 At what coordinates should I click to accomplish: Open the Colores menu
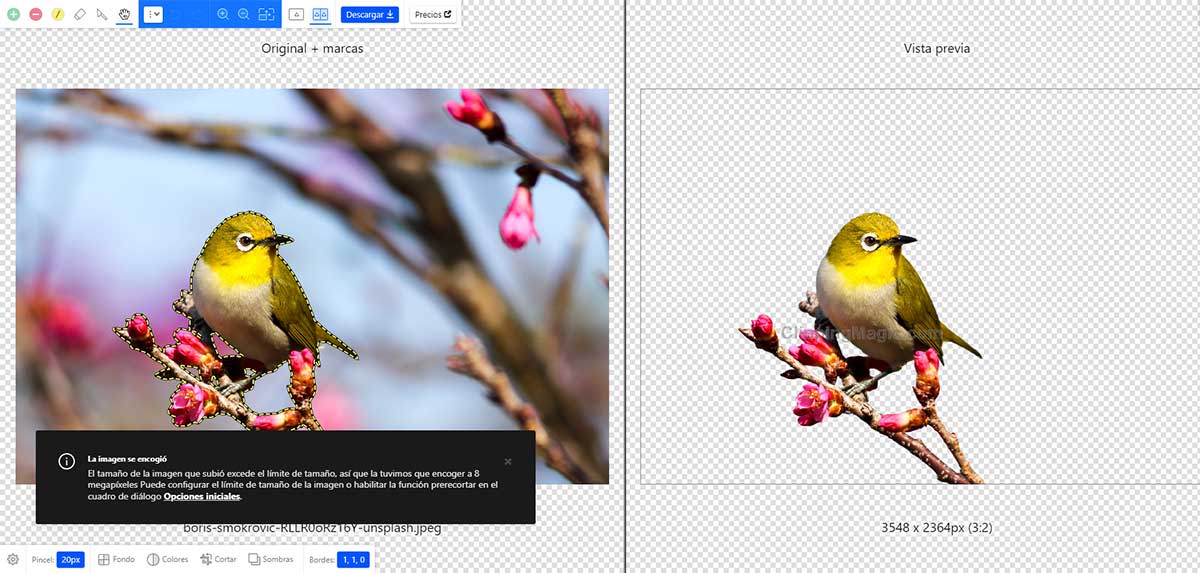click(x=168, y=560)
